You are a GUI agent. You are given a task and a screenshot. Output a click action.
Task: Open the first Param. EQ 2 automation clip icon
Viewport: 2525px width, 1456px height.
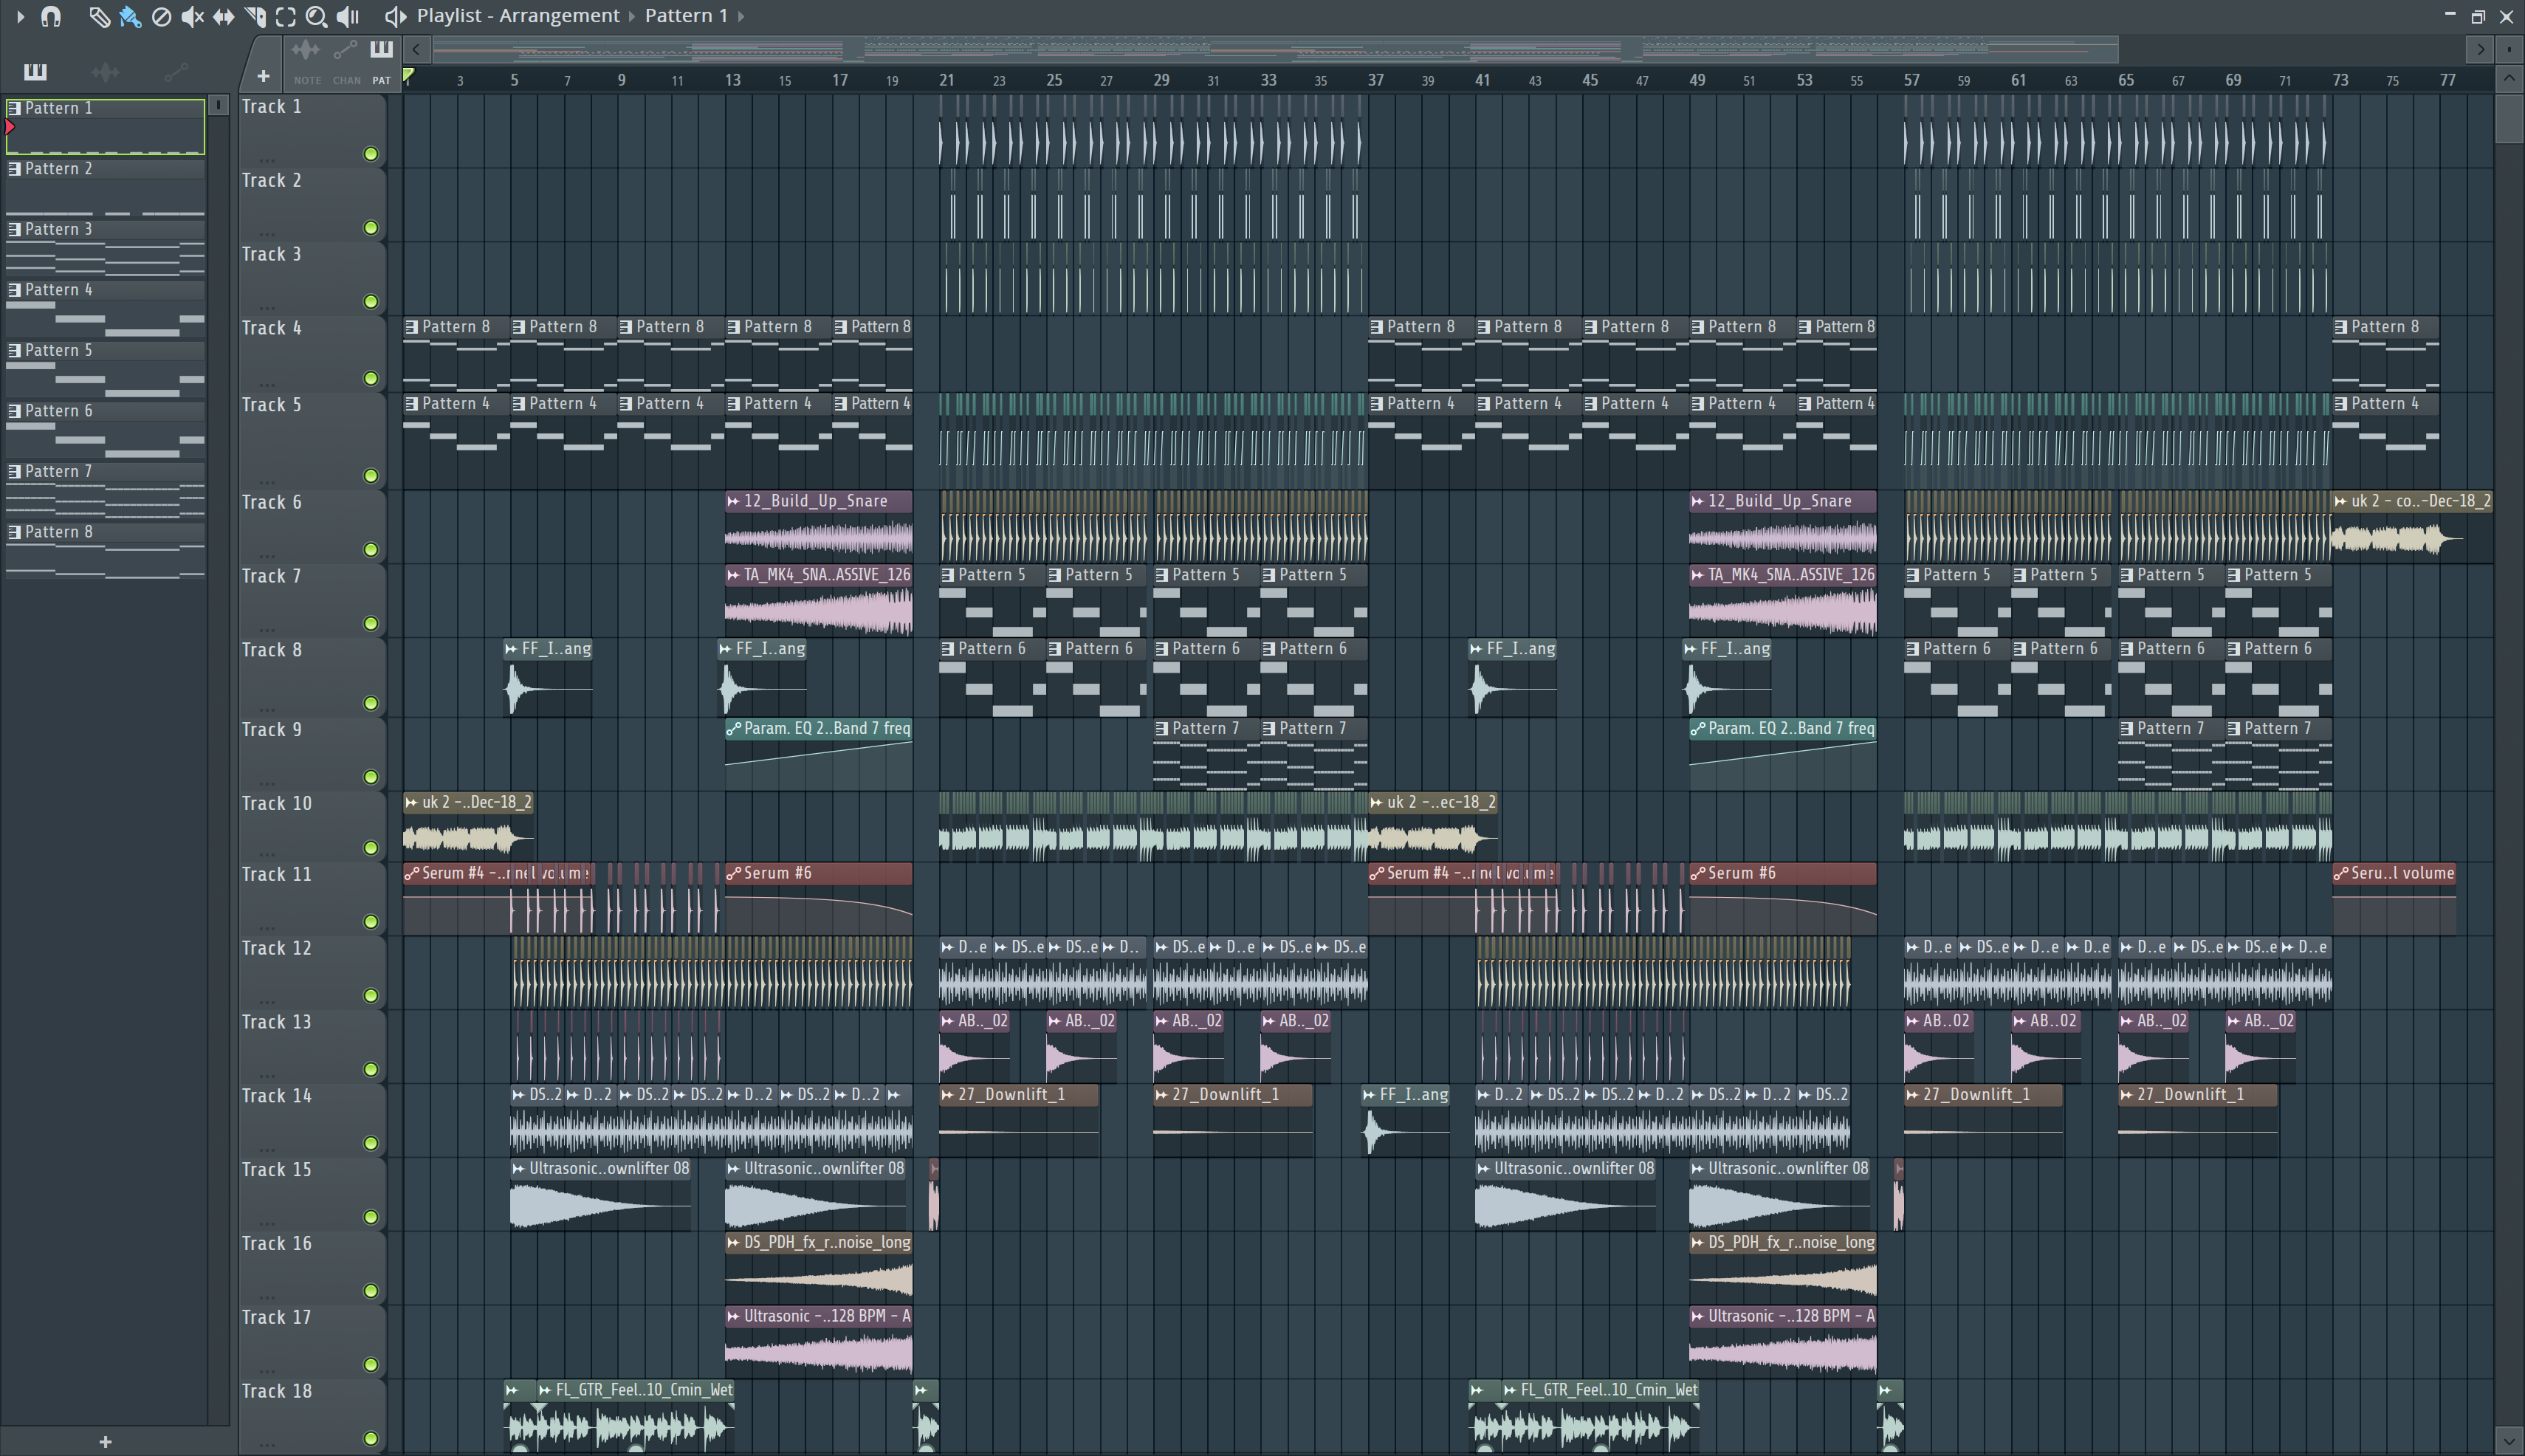[x=733, y=729]
